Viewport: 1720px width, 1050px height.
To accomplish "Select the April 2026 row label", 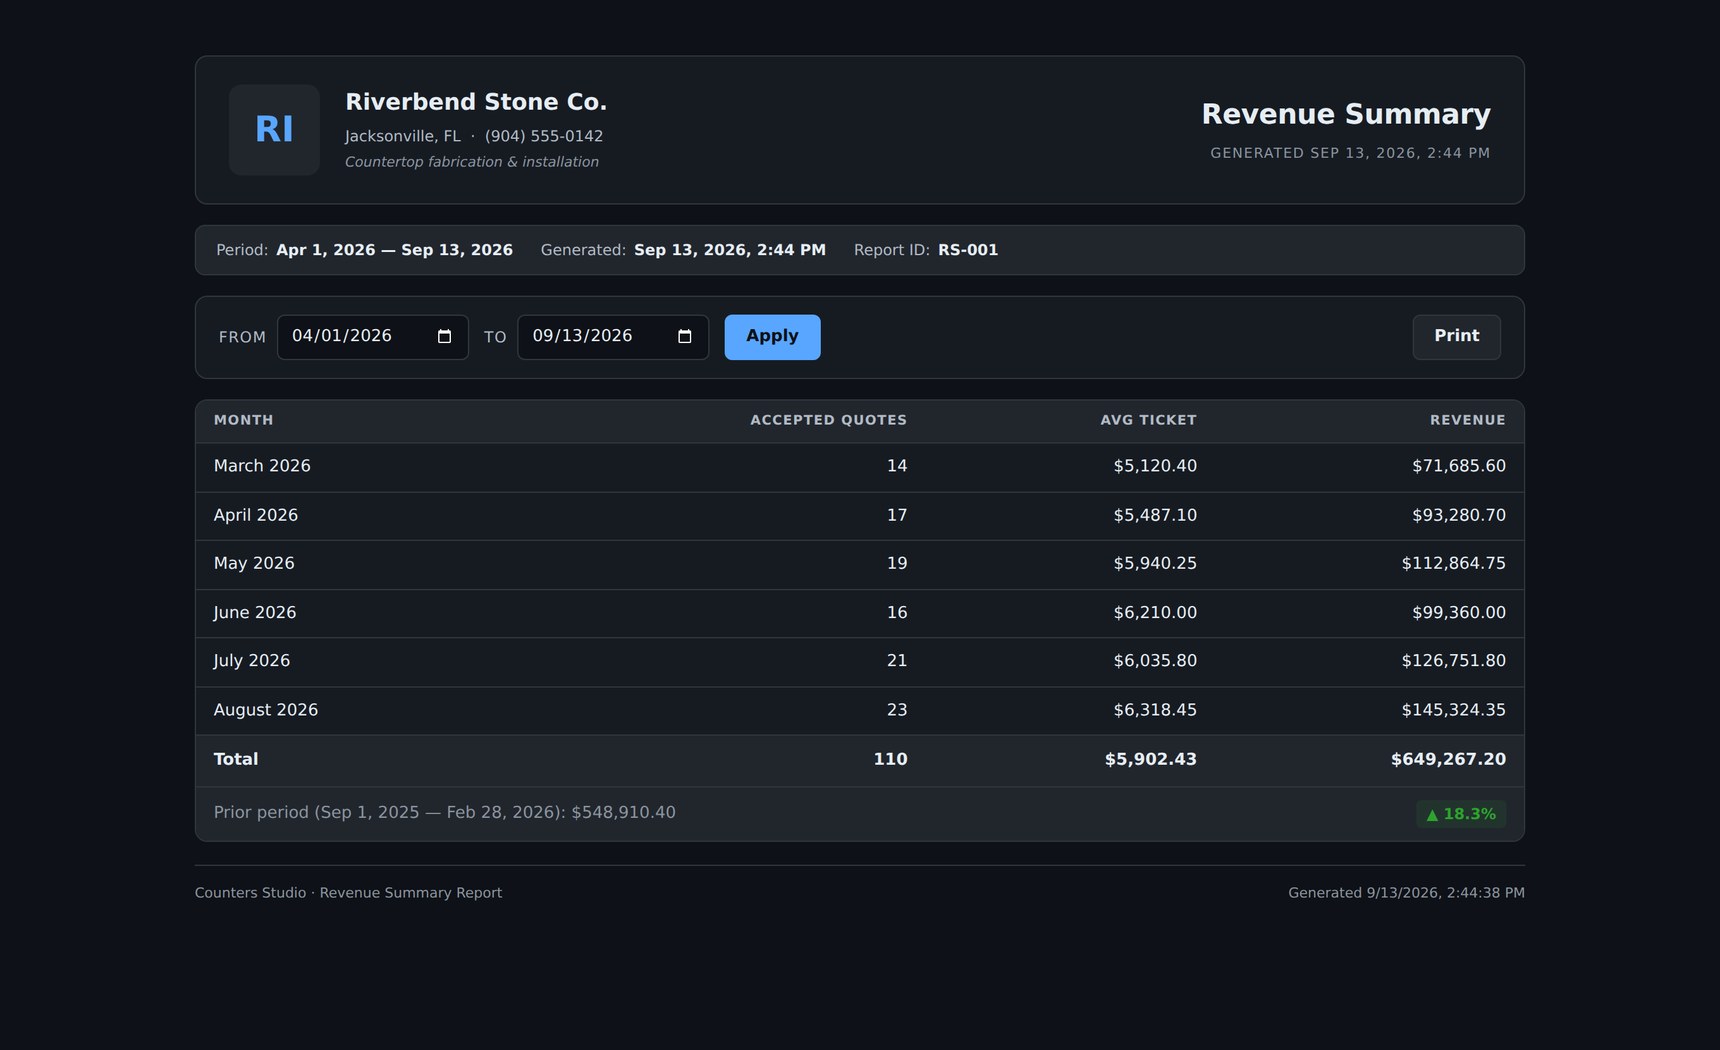I will pyautogui.click(x=255, y=515).
